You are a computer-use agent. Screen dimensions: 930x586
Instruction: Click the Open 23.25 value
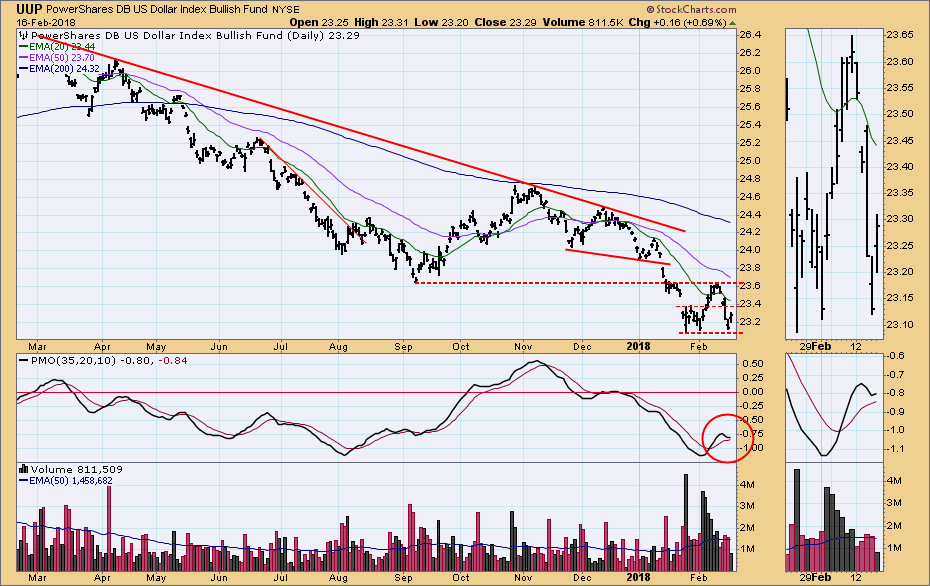pos(319,23)
